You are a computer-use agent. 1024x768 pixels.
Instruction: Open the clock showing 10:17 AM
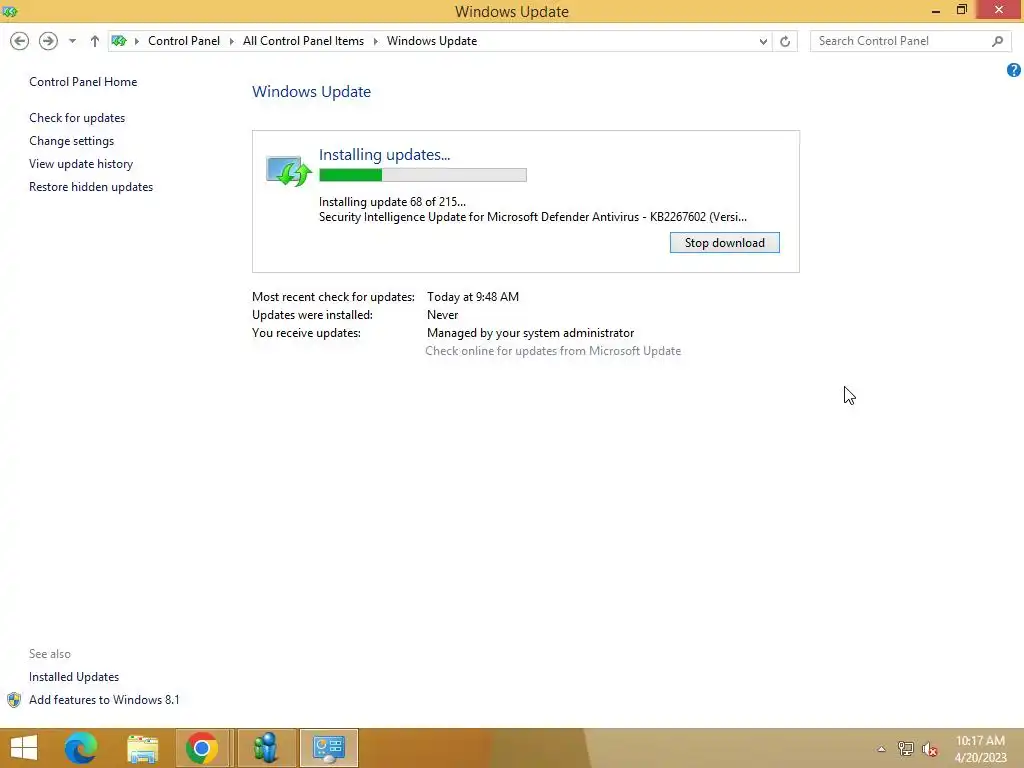980,749
